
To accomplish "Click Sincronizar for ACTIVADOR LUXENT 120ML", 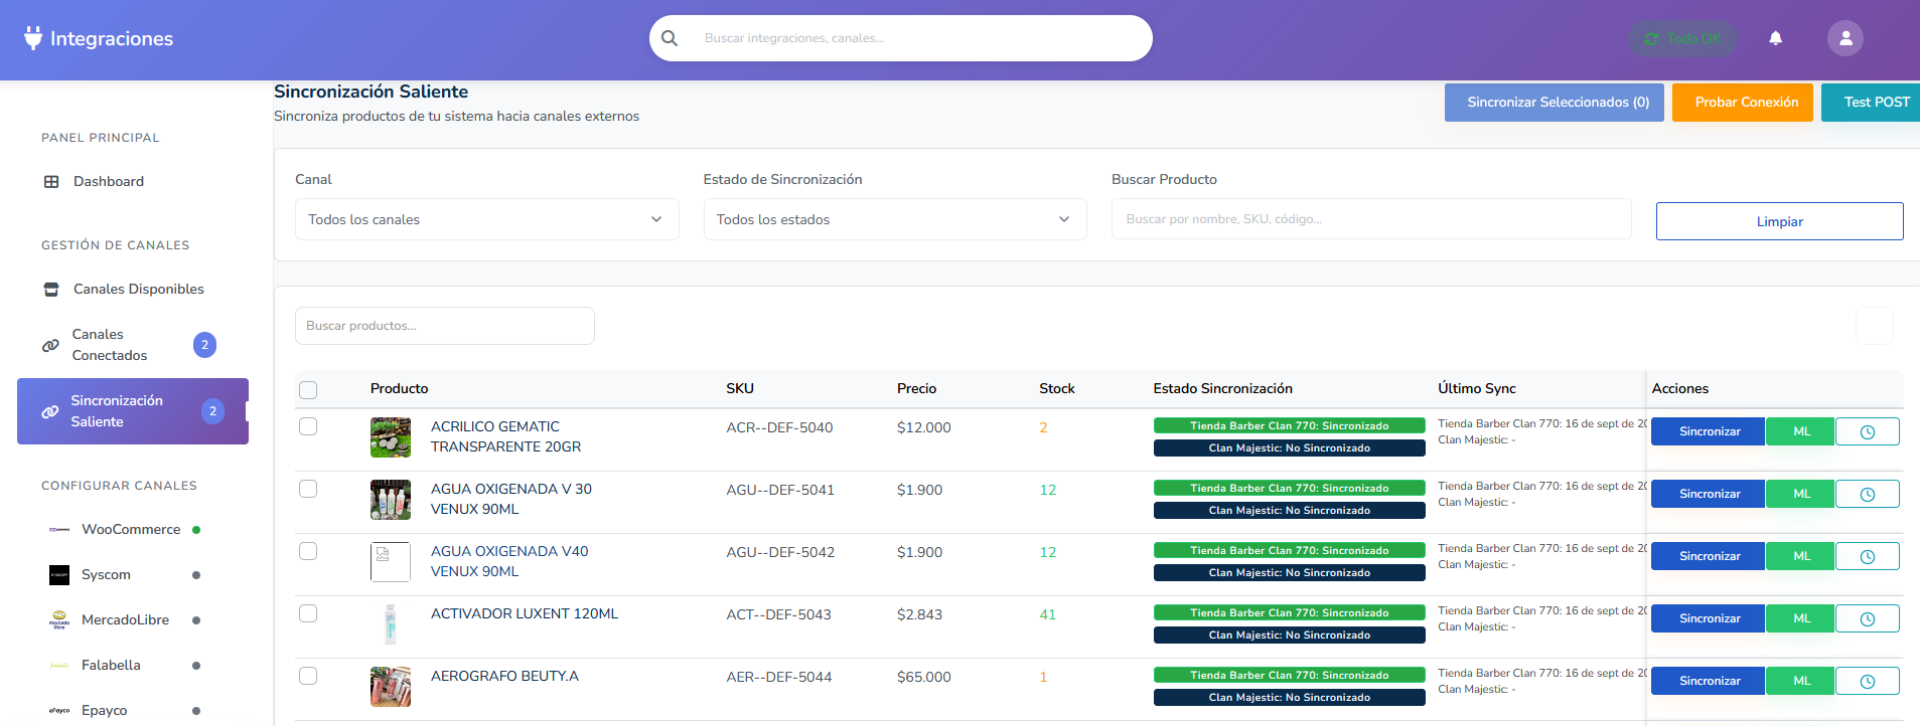I will tap(1708, 619).
